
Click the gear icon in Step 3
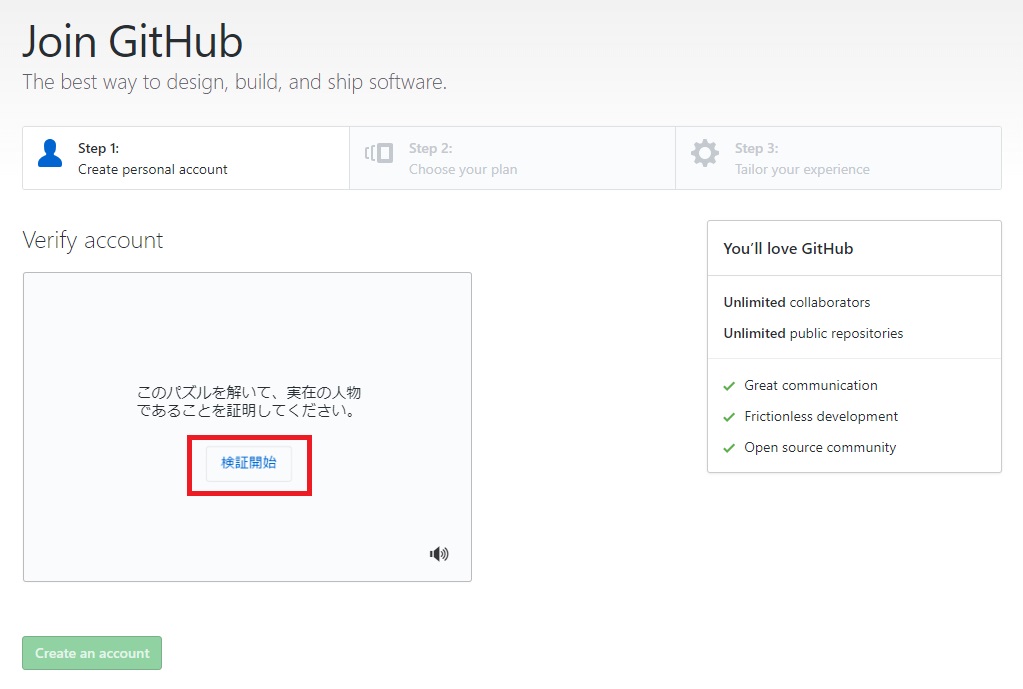(x=705, y=153)
